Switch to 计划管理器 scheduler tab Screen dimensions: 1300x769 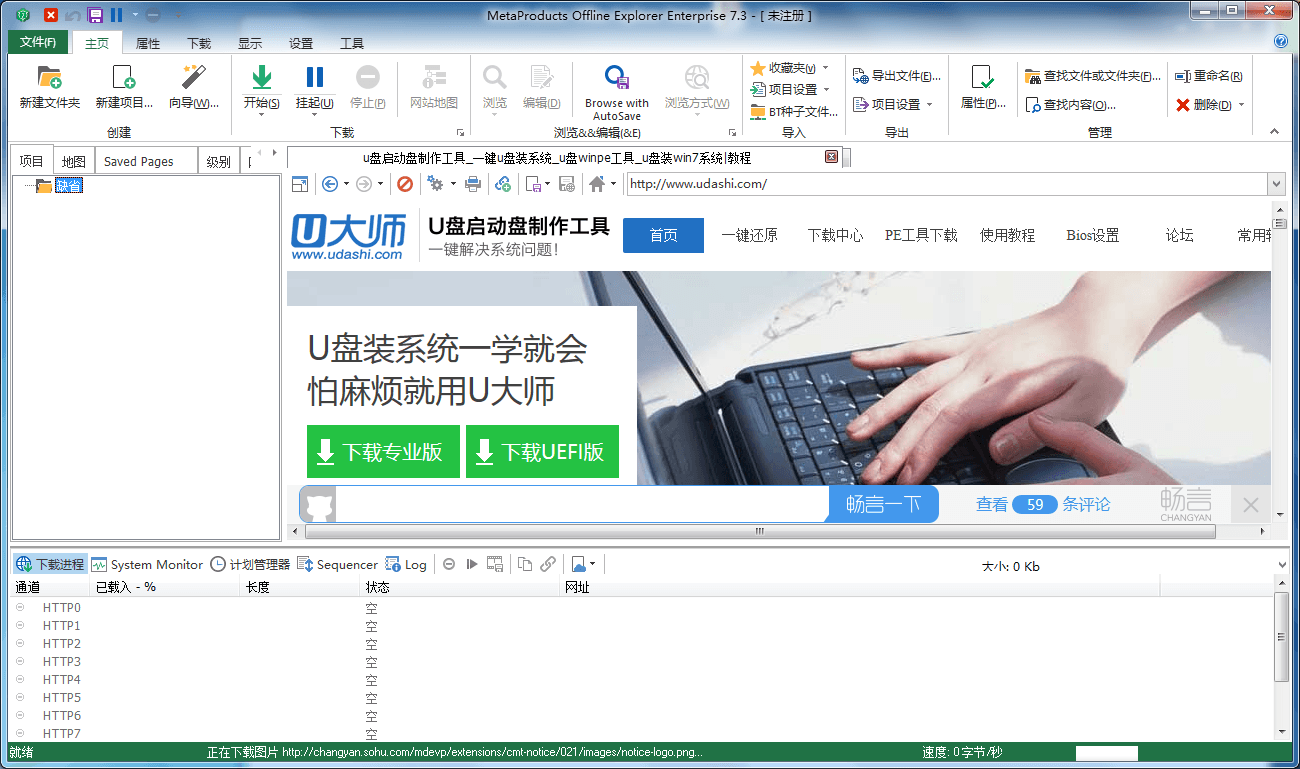click(x=250, y=564)
